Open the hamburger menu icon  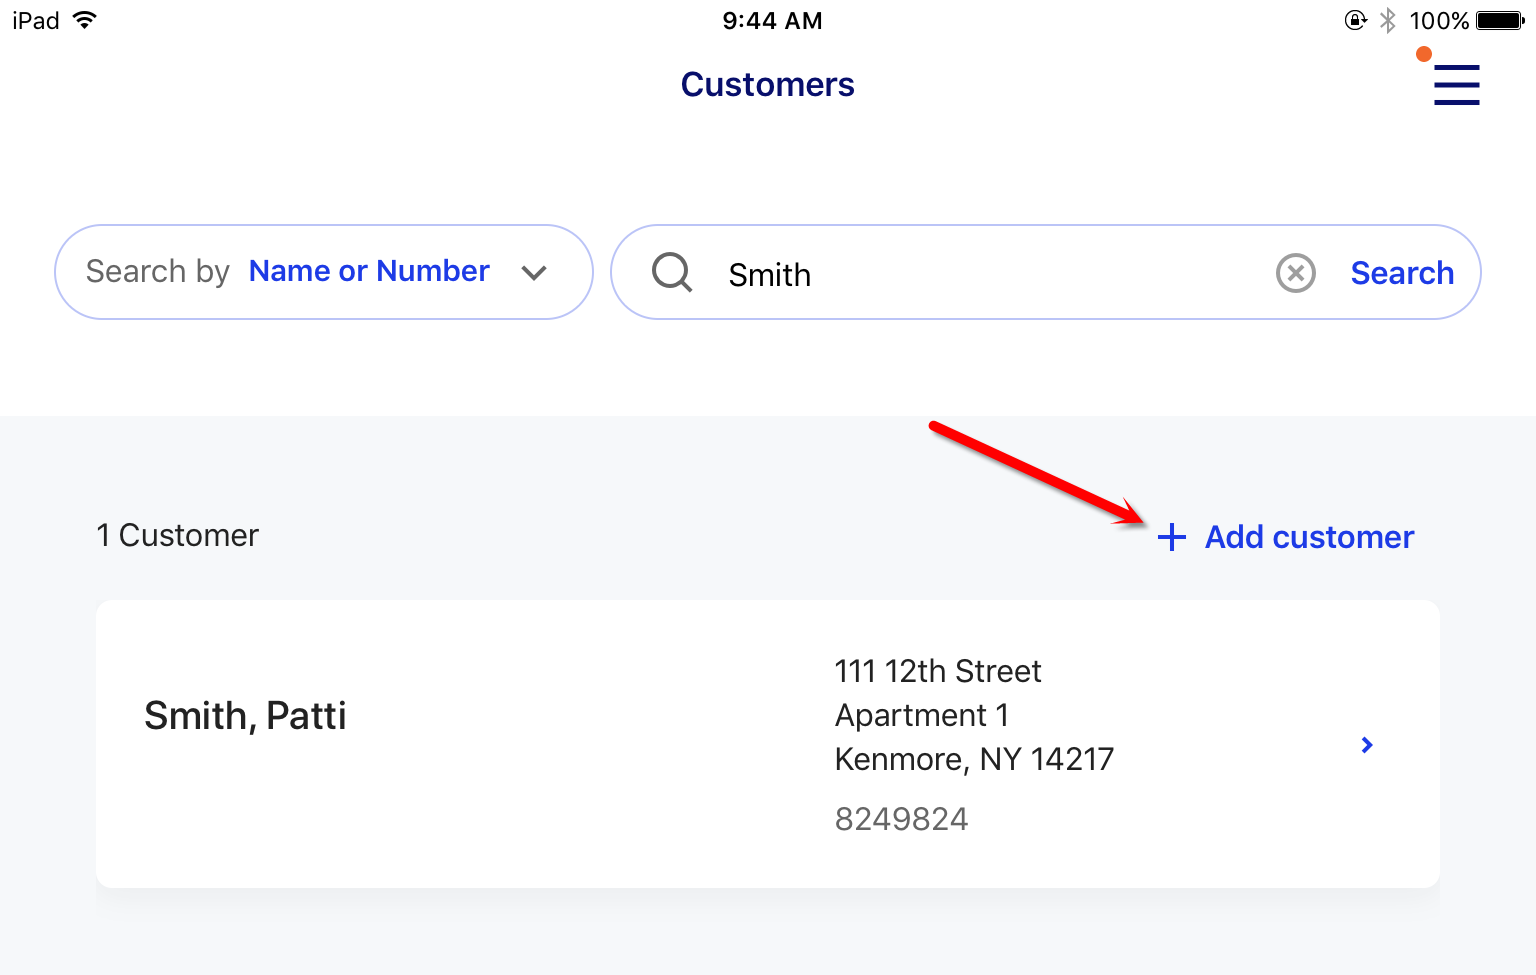click(1456, 84)
